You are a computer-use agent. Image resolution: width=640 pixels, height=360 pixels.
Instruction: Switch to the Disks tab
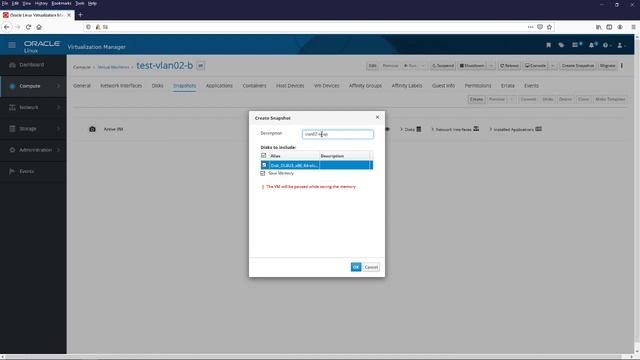pyautogui.click(x=158, y=86)
